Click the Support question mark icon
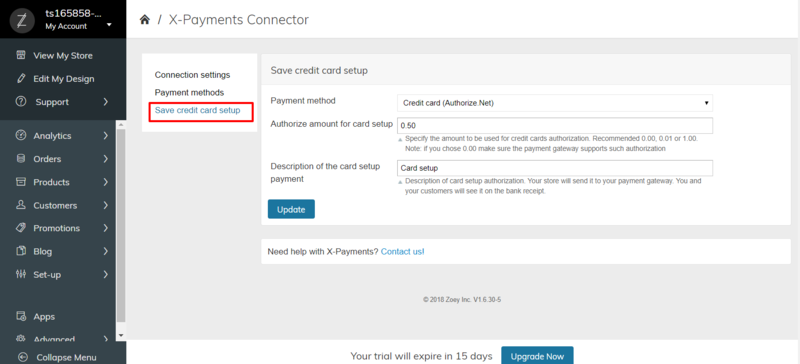The width and height of the screenshot is (800, 364). [21, 102]
